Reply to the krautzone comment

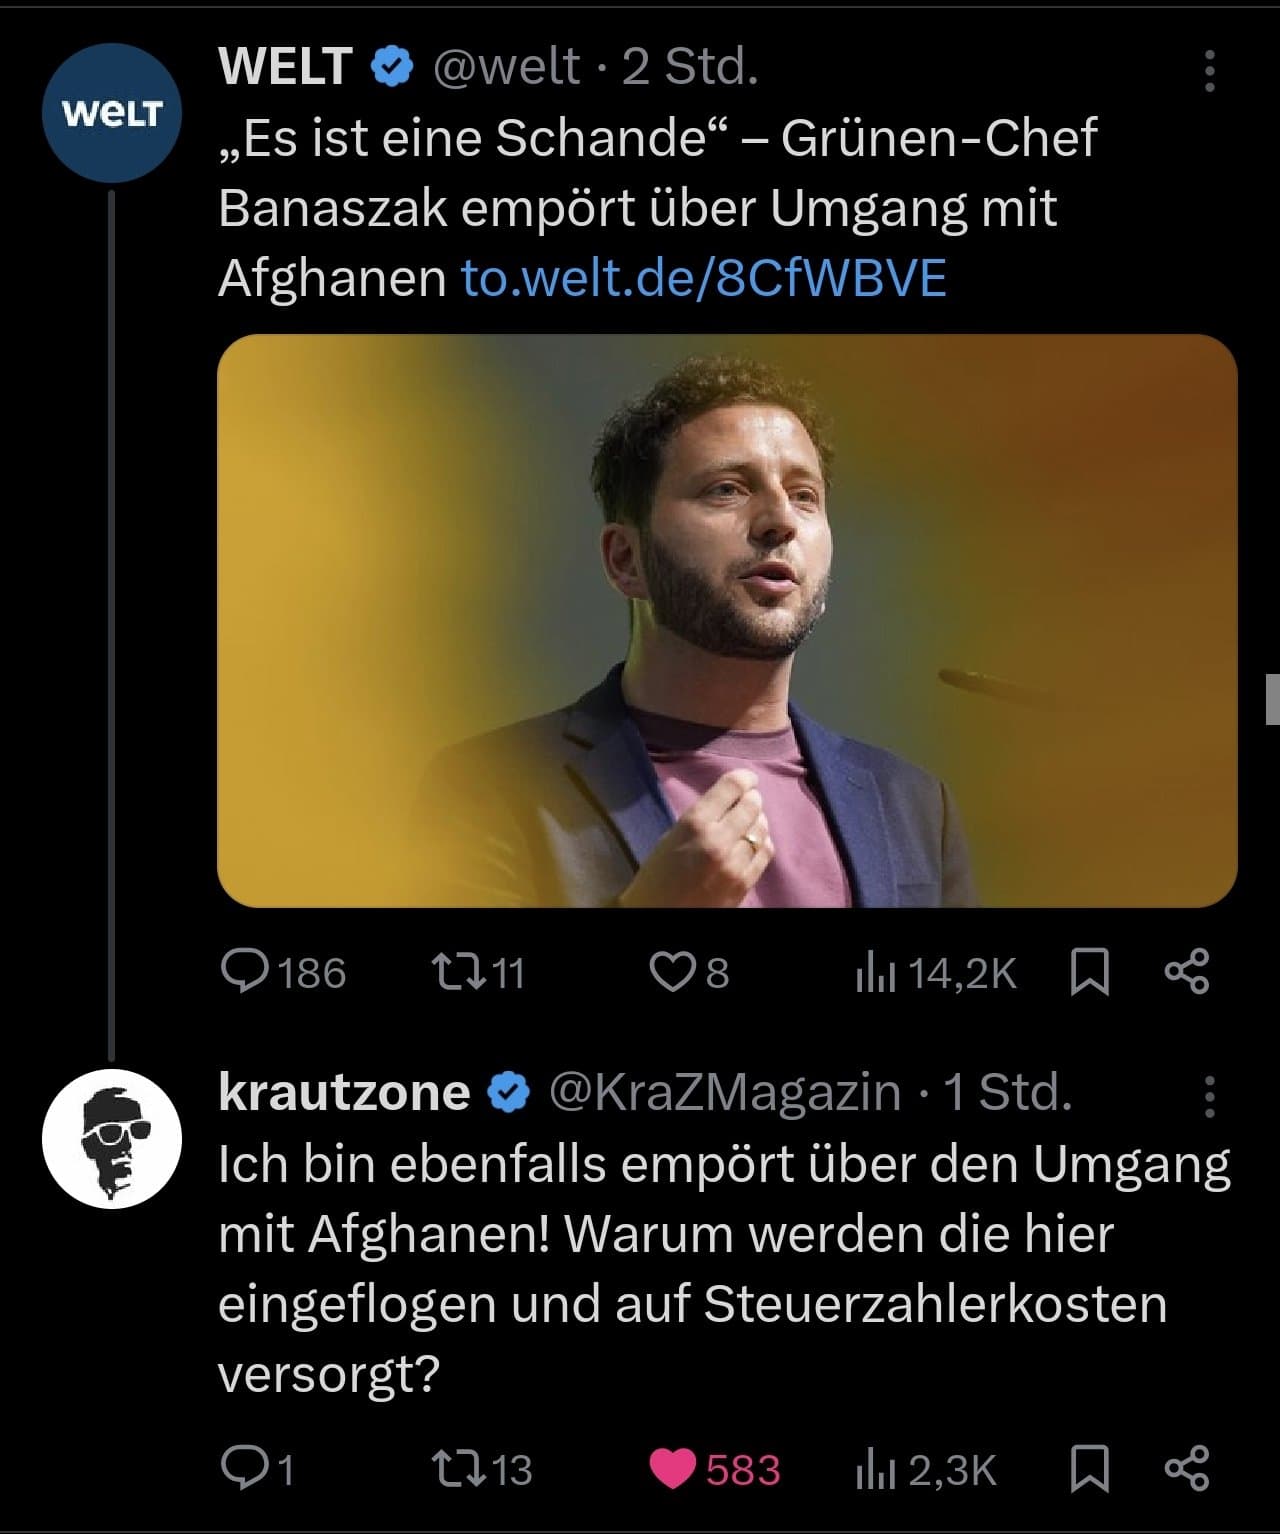tap(243, 1469)
